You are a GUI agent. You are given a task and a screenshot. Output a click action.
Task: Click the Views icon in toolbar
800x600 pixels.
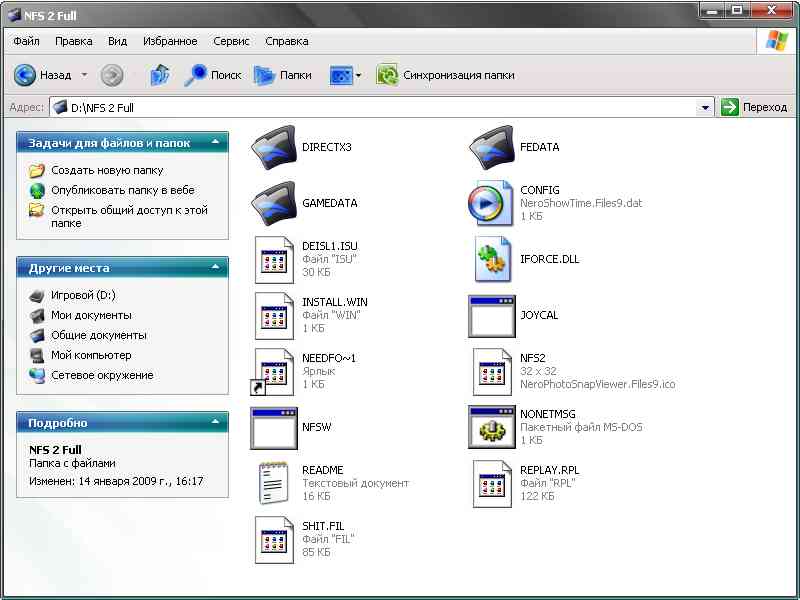tap(341, 76)
